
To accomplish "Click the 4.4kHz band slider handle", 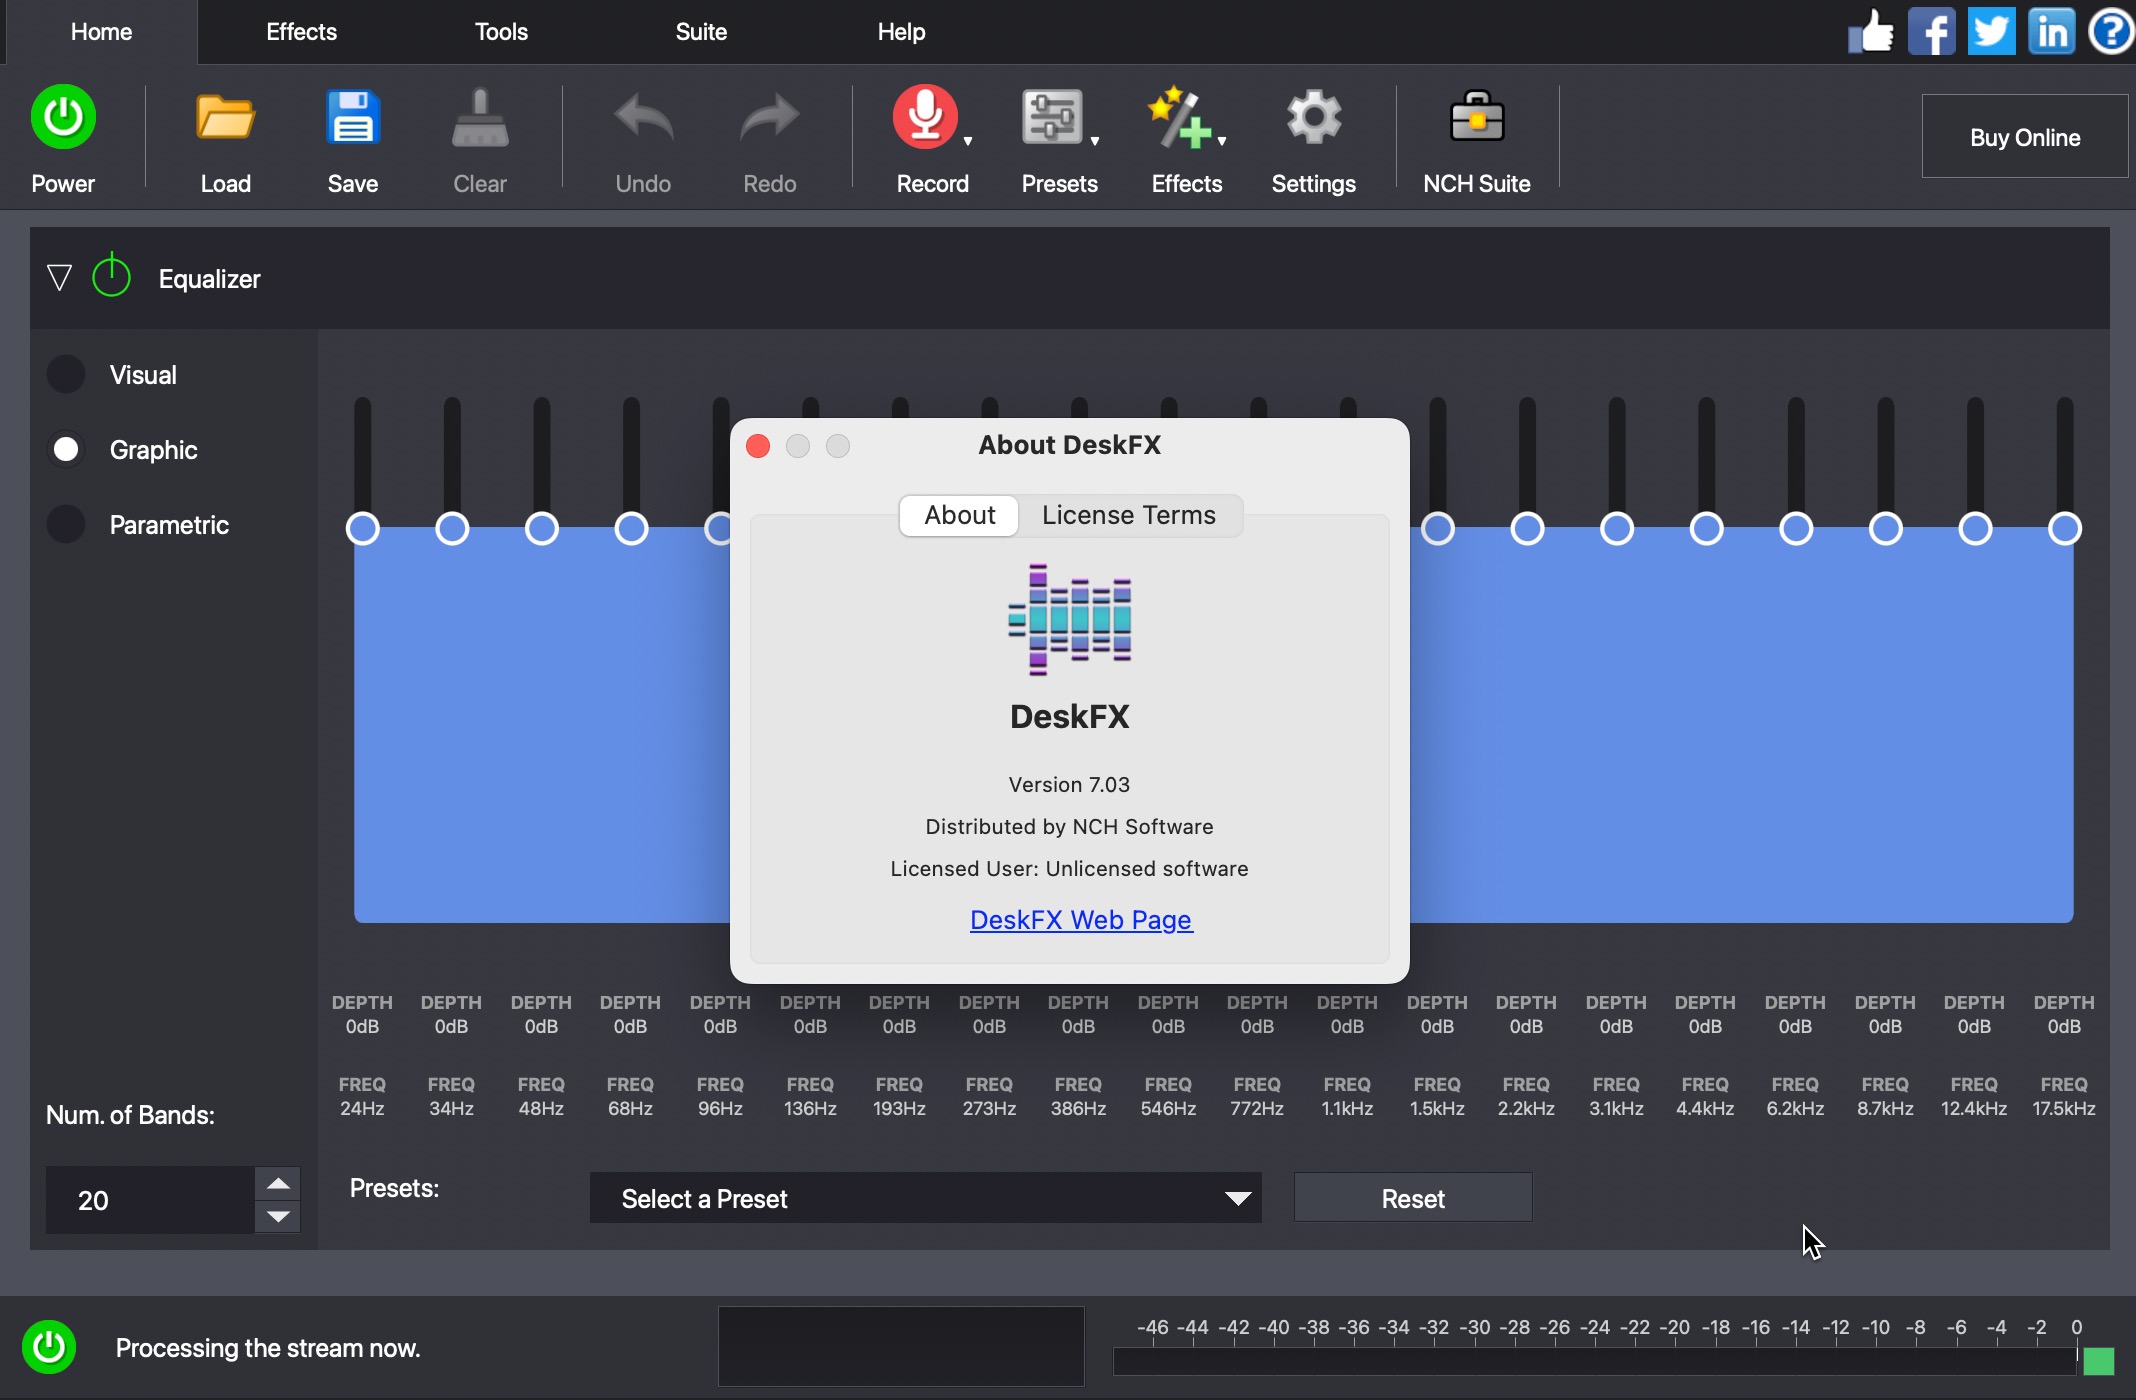I will (1706, 528).
